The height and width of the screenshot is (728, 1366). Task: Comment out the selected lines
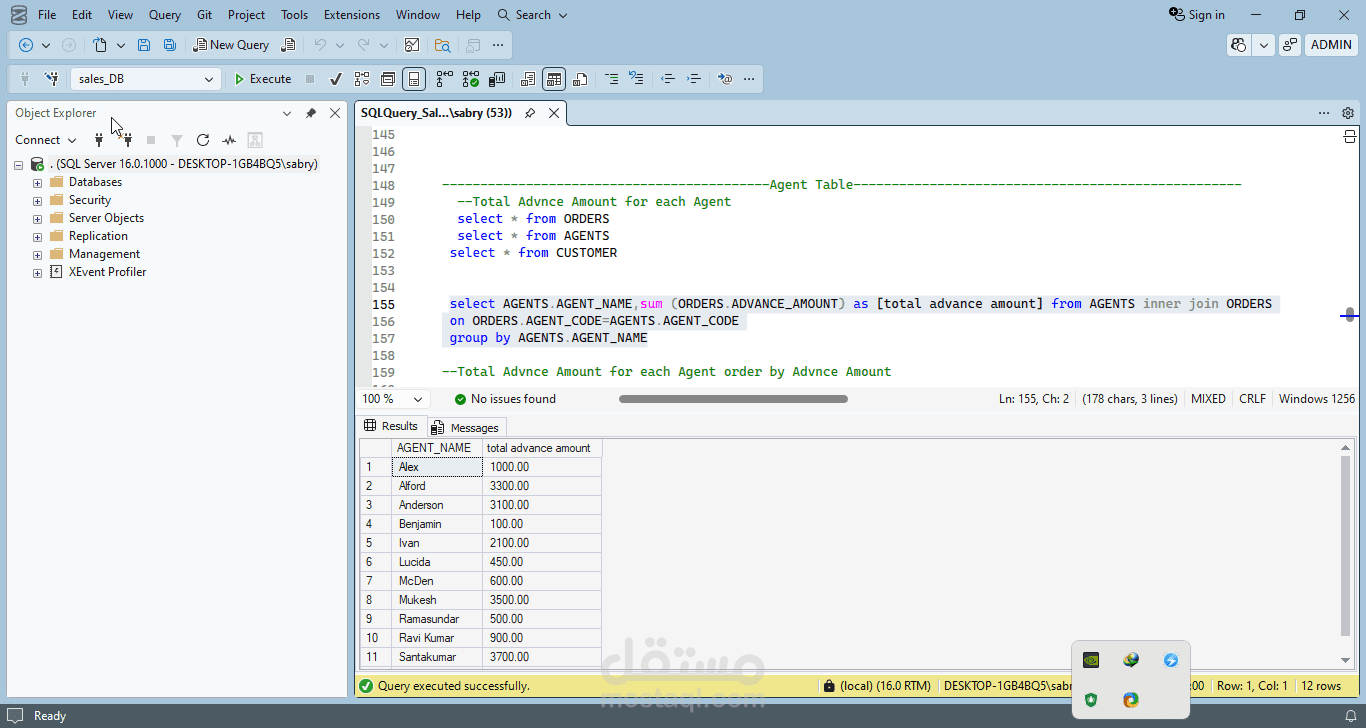pos(611,79)
